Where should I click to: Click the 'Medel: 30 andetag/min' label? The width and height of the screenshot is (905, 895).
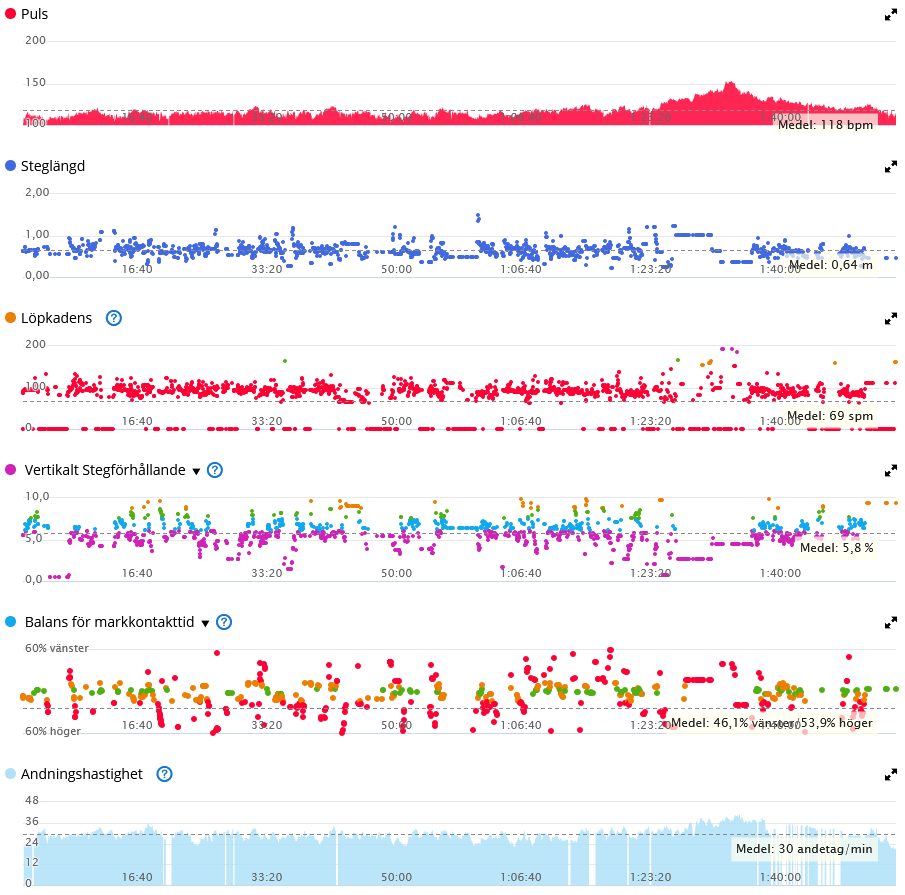[x=804, y=849]
